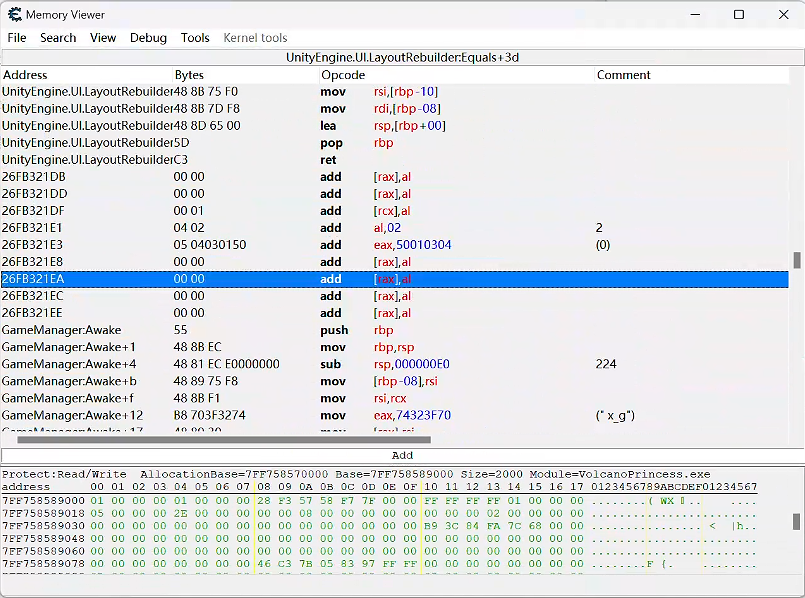Open the Search menu
Viewport: 805px width, 598px height.
click(58, 38)
